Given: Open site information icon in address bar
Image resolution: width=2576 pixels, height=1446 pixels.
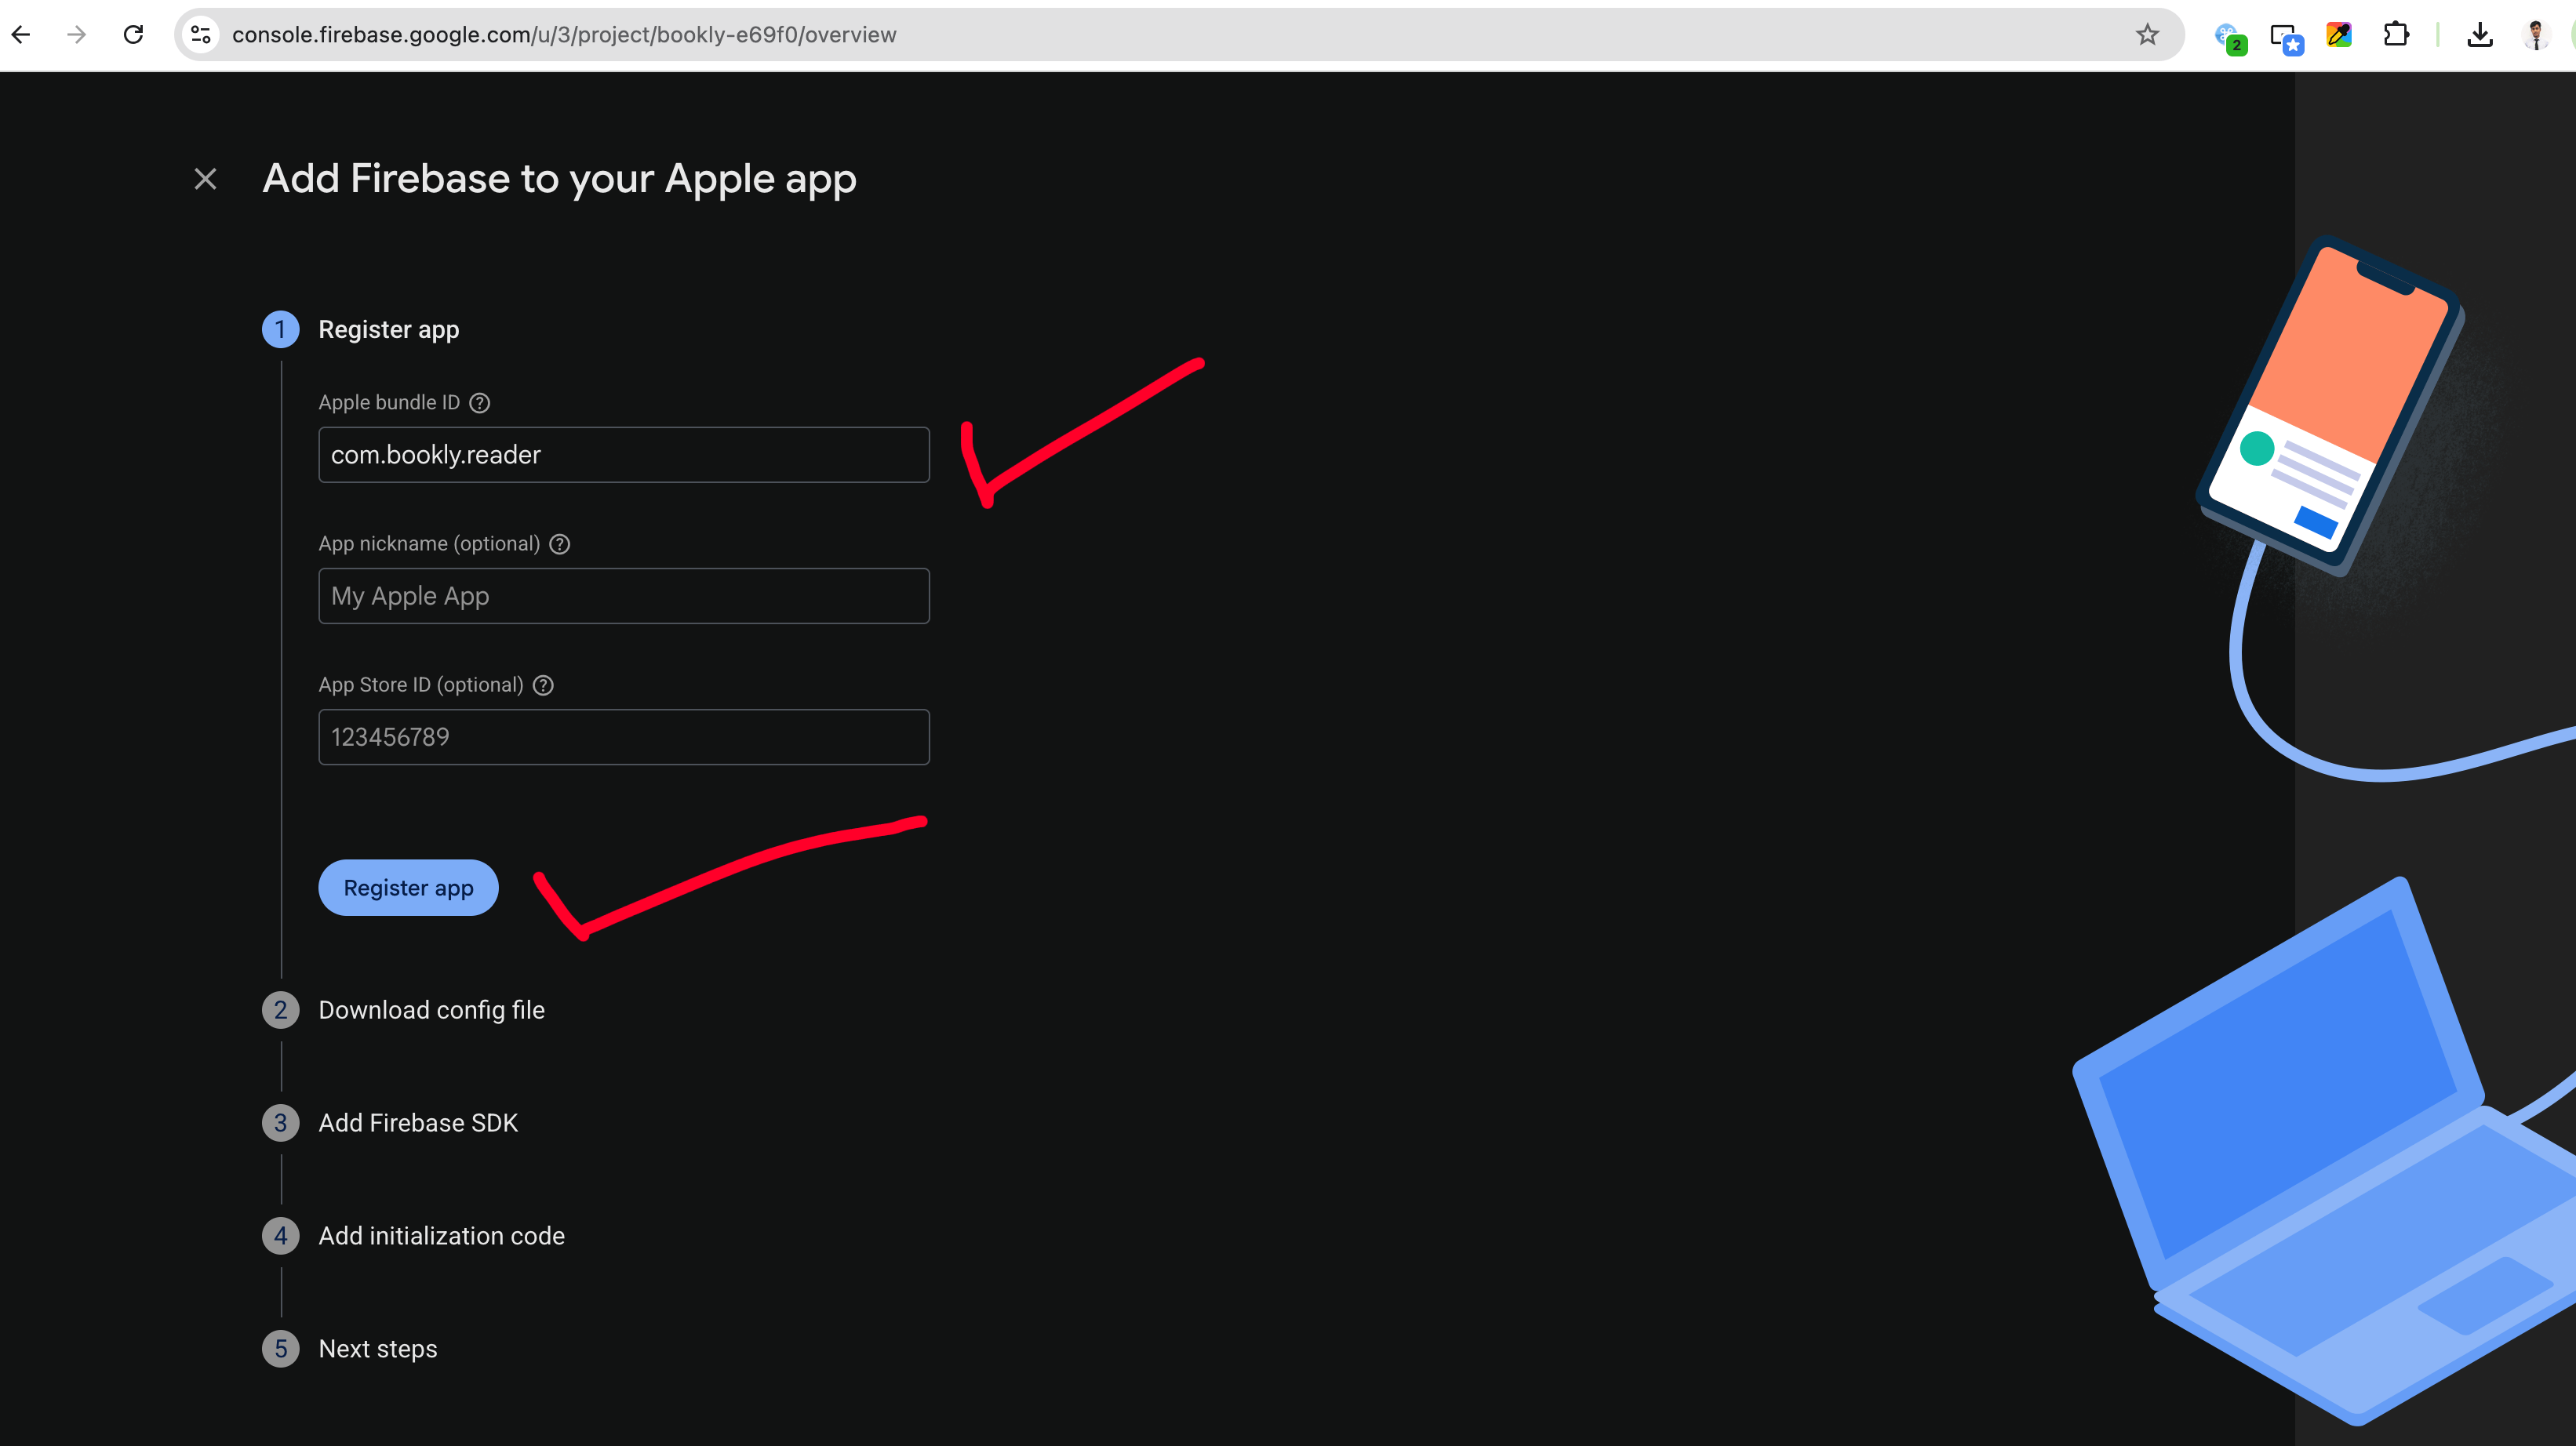Looking at the screenshot, I should pyautogui.click(x=201, y=35).
